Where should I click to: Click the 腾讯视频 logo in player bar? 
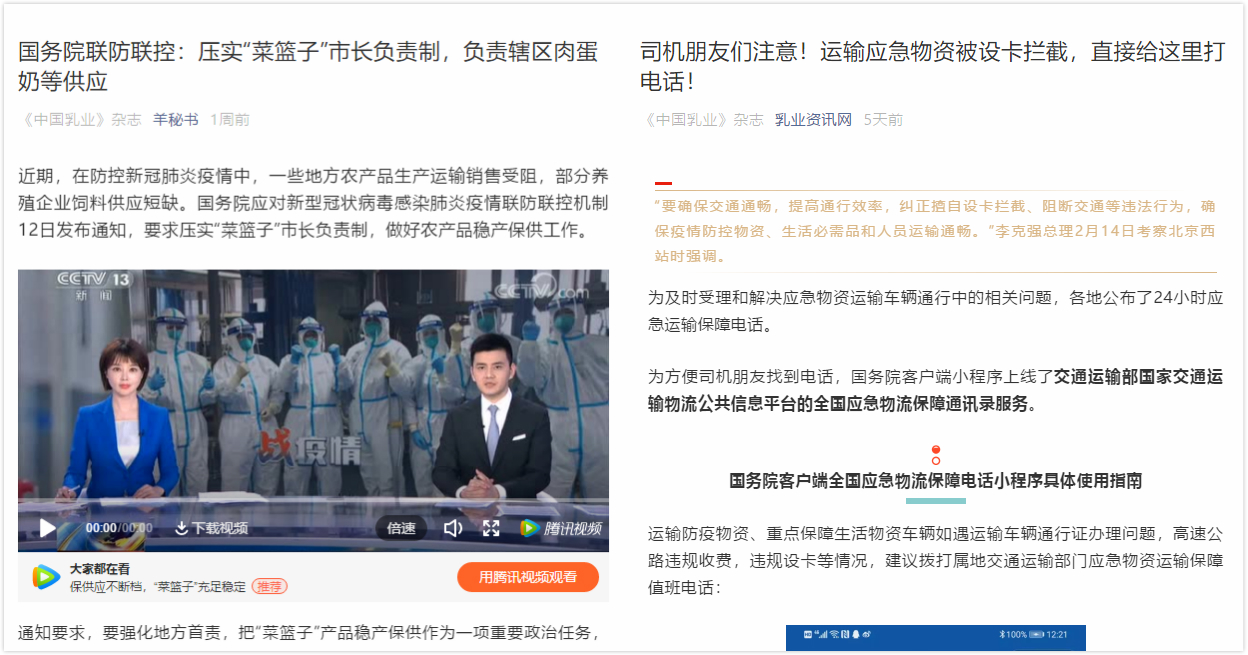(560, 528)
